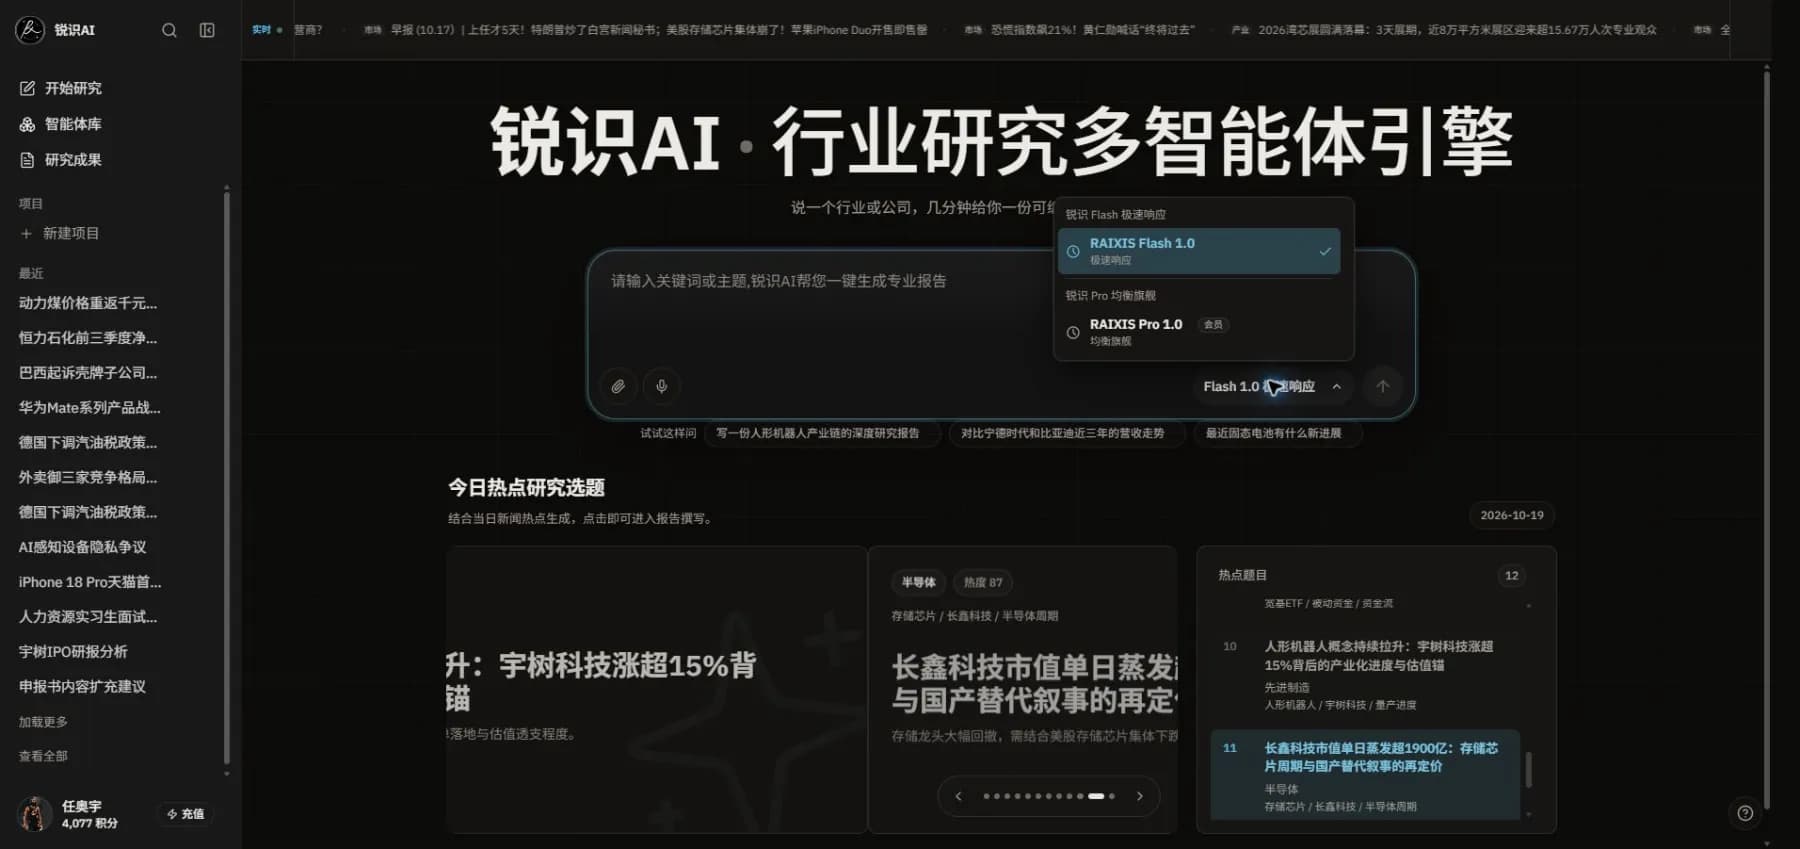Viewport: 1800px width, 849px height.
Task: Click the 锐识AI logo icon
Action: (x=30, y=30)
